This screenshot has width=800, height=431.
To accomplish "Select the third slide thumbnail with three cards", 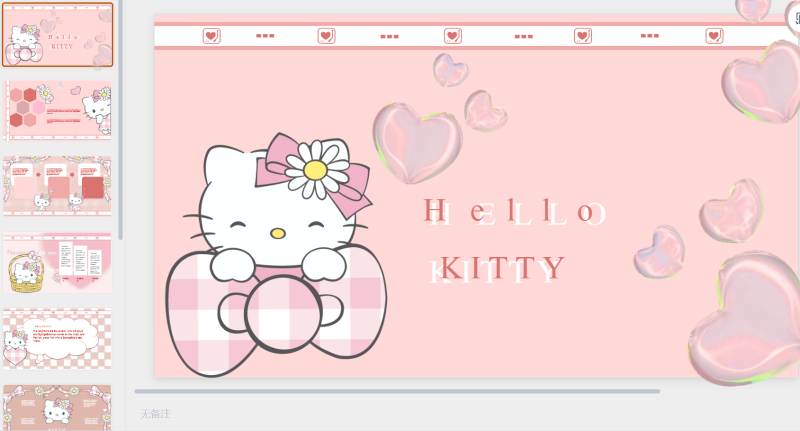I will [x=58, y=186].
